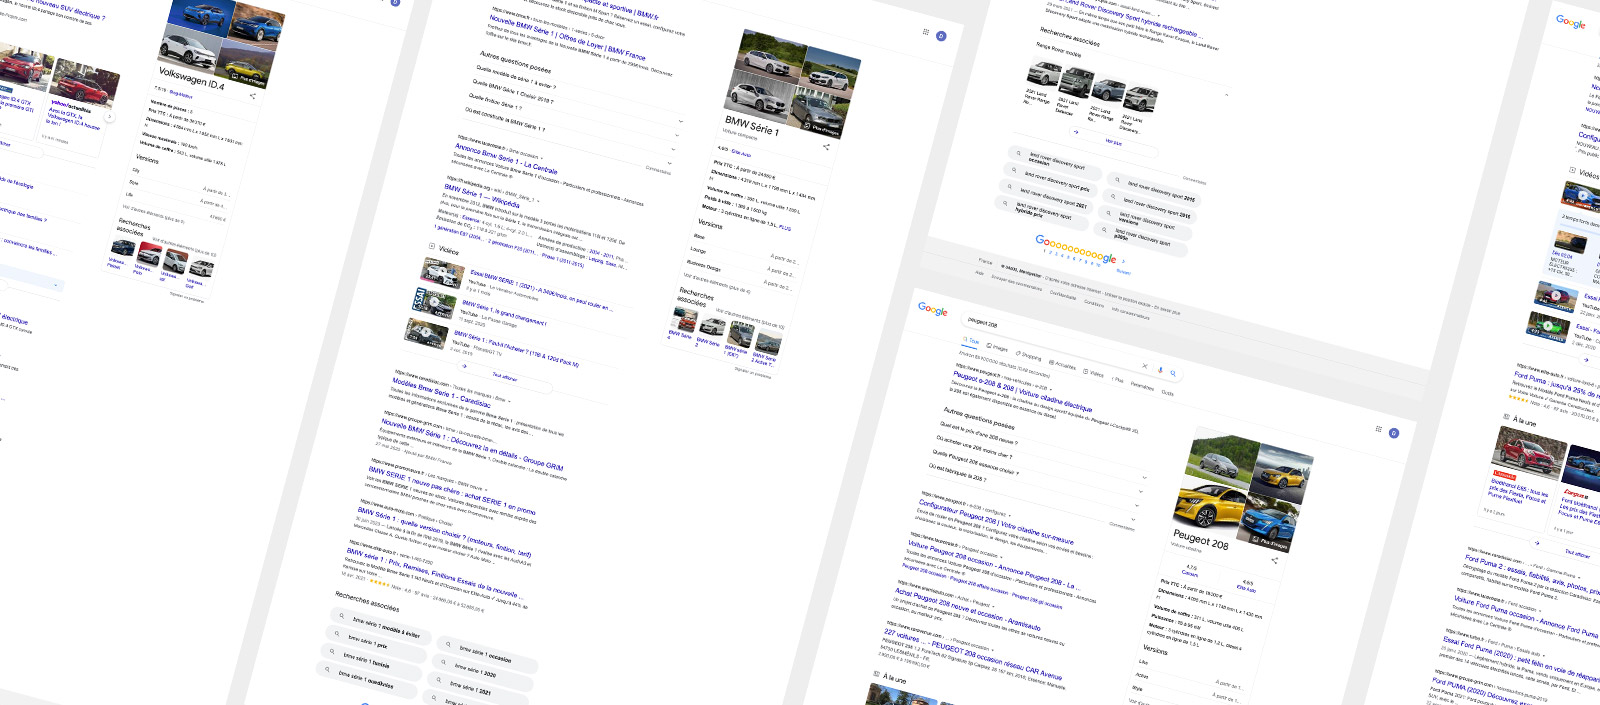
Task: Share the Peugeot 208 knowledge panel
Action: (x=1274, y=561)
